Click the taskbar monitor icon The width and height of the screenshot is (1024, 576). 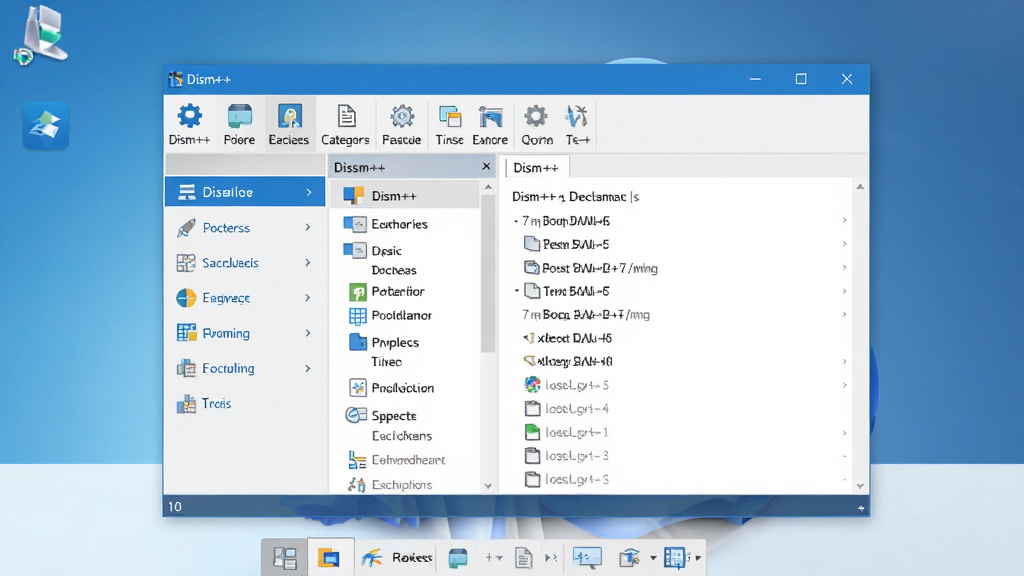pyautogui.click(x=587, y=557)
